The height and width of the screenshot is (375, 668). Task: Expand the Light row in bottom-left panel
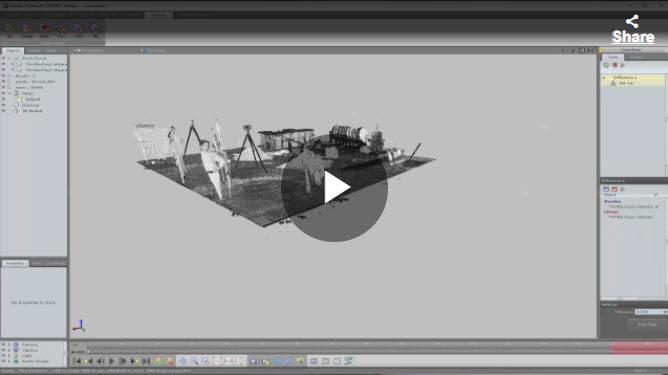9,355
